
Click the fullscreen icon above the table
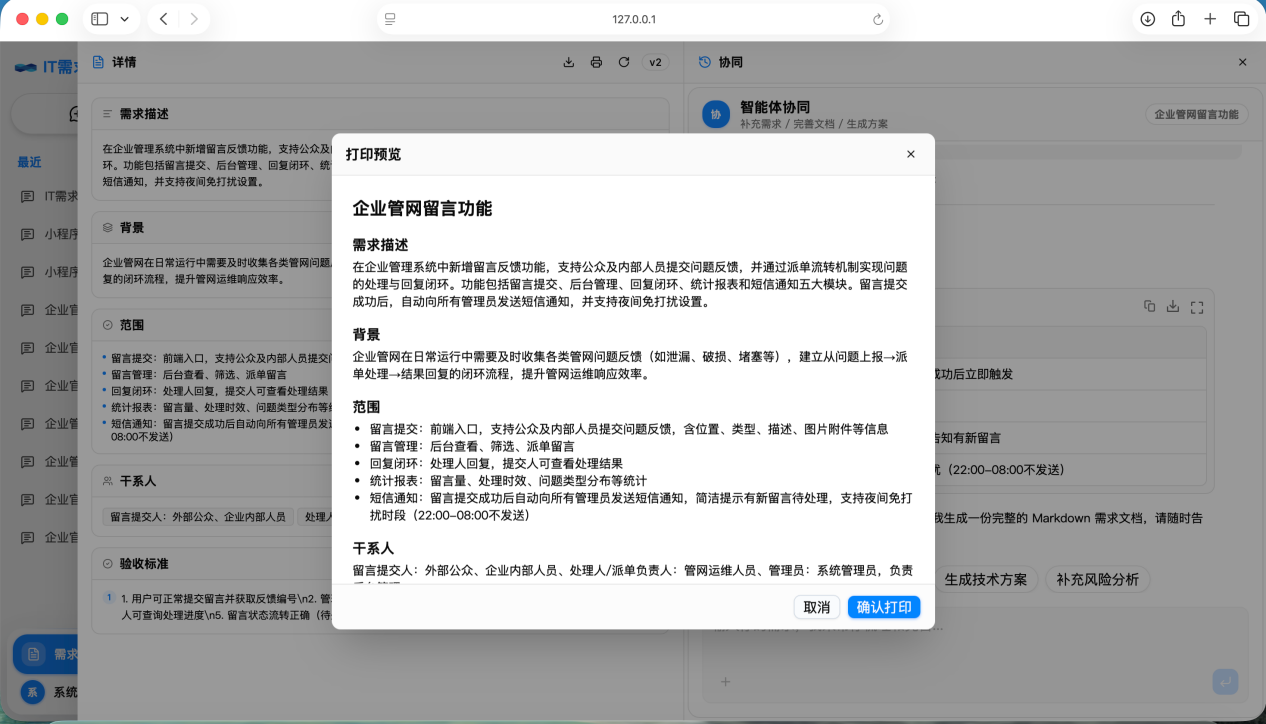coord(1197,307)
